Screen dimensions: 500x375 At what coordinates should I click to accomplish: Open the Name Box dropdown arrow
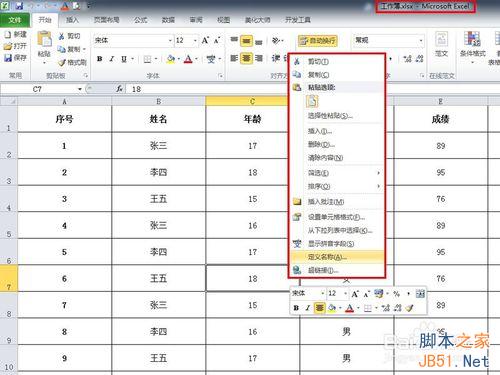(80, 89)
